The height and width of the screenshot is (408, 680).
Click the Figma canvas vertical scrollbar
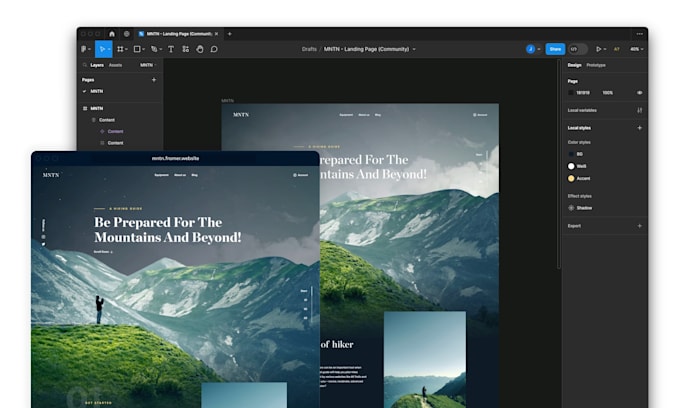[559, 165]
